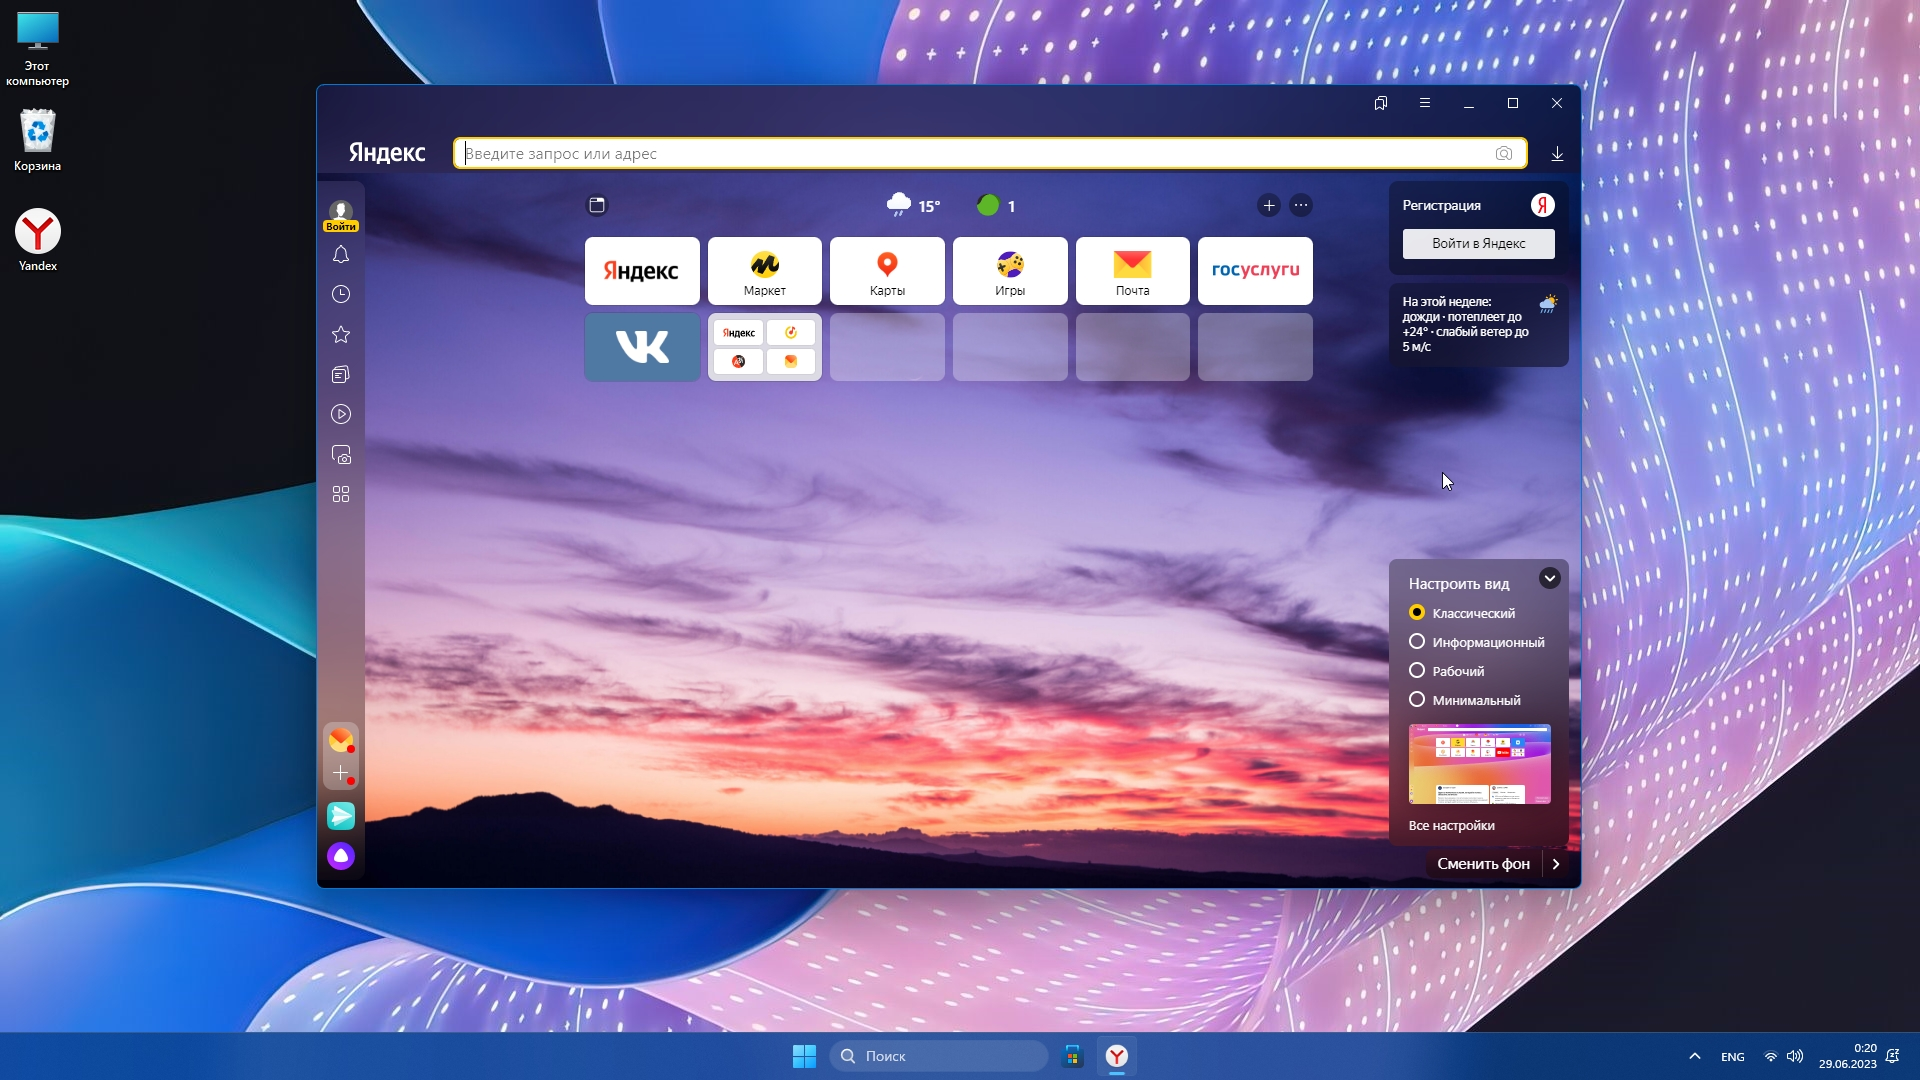Image resolution: width=1920 pixels, height=1080 pixels.
Task: Open downloads arrow icon
Action: (x=1557, y=154)
